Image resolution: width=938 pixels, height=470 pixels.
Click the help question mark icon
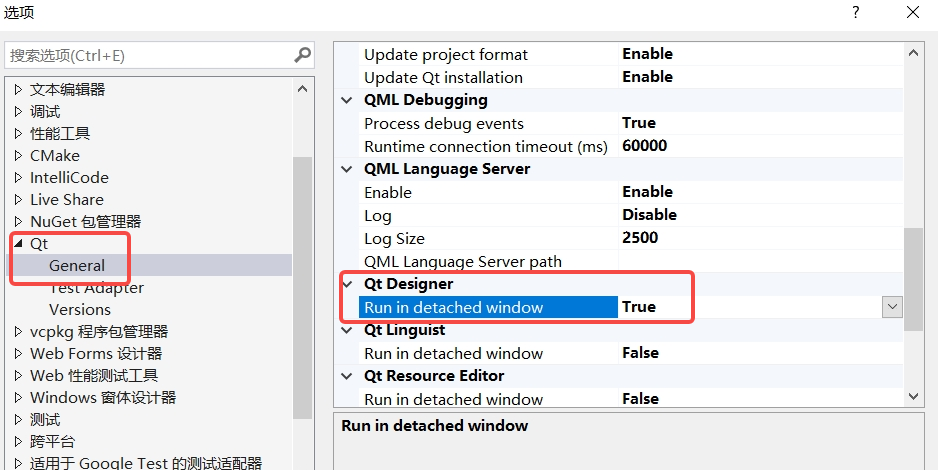(856, 12)
